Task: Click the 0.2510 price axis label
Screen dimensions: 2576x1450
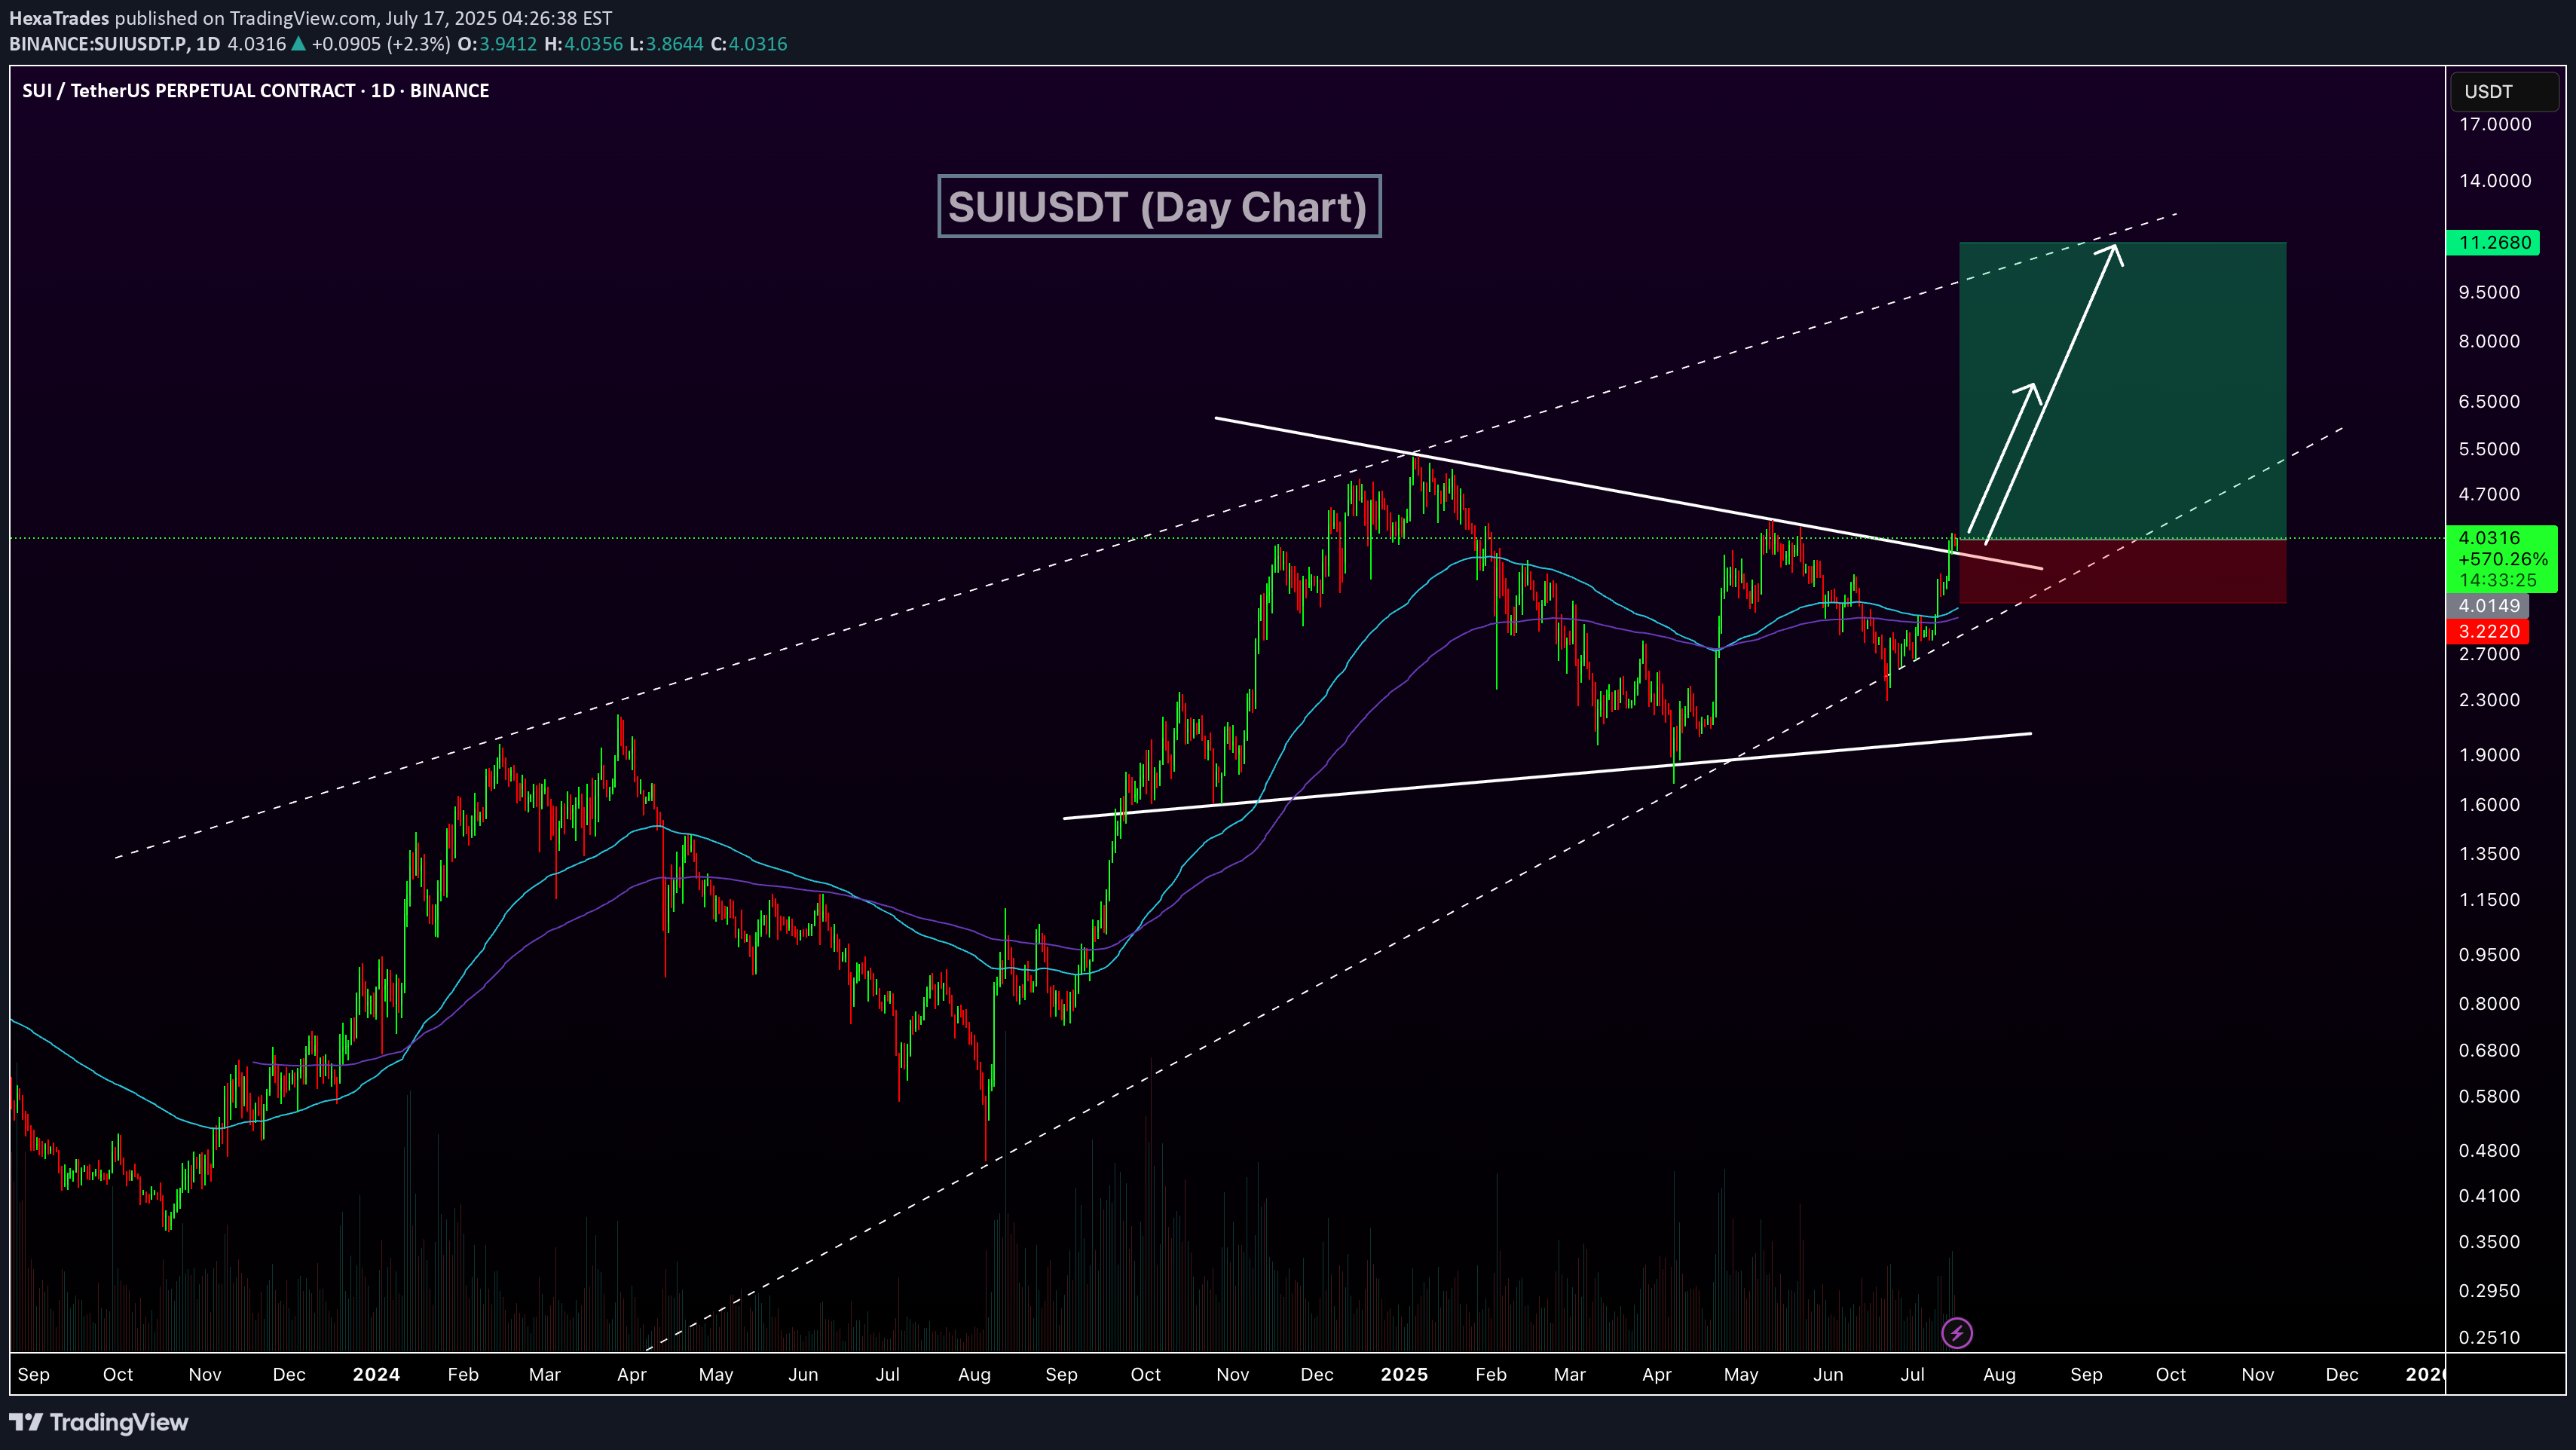Action: (2489, 1338)
